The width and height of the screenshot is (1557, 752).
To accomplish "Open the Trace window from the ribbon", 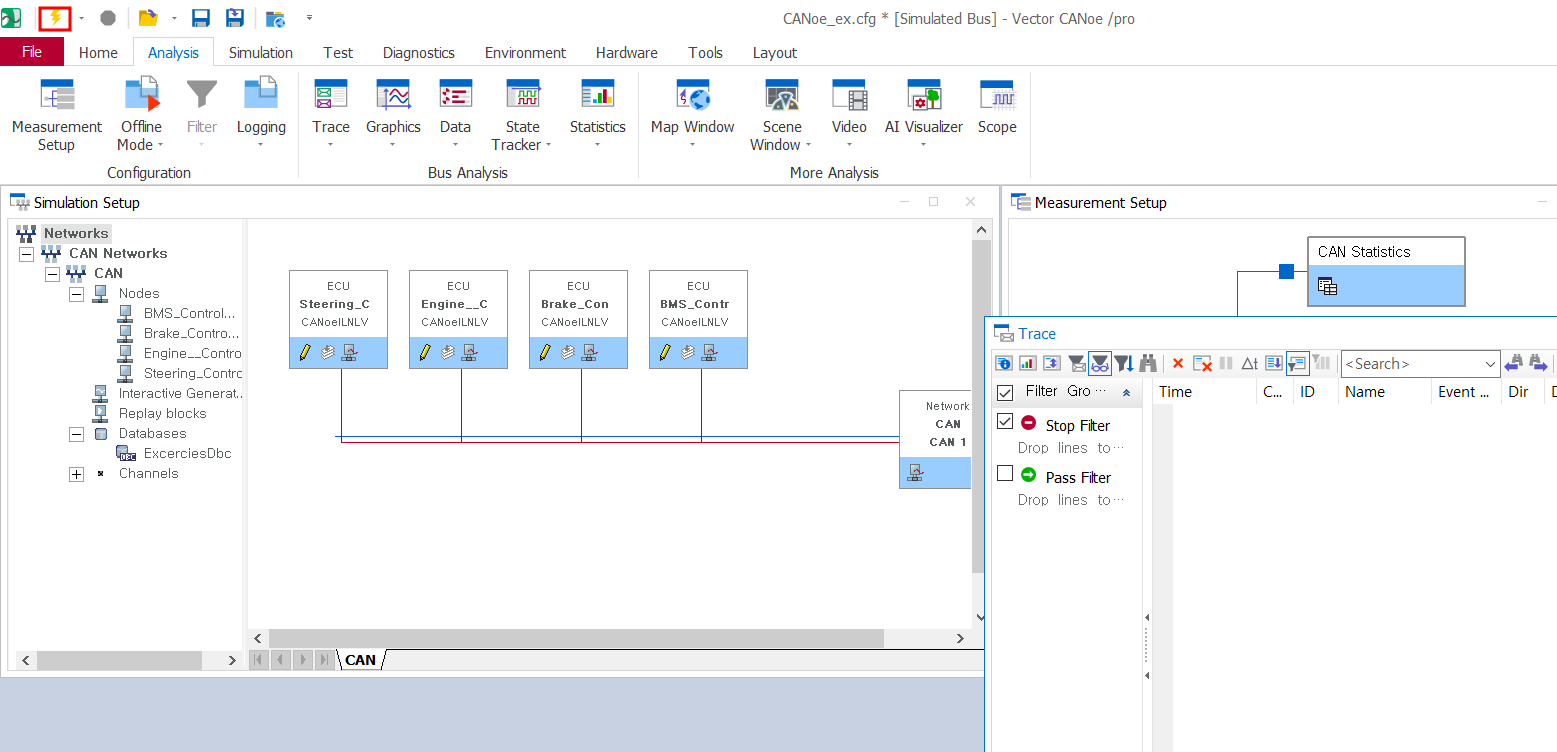I will point(331,115).
